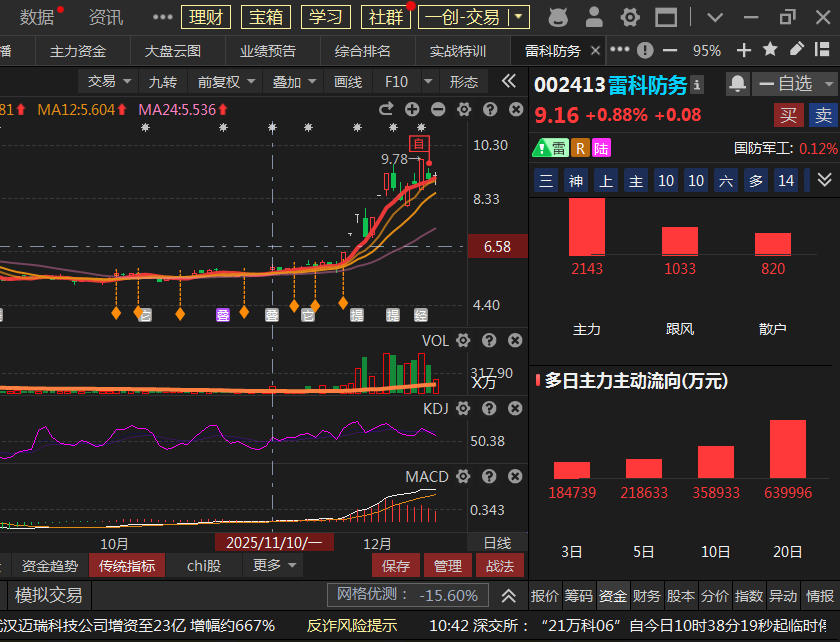Toggle the 九转 chart overlay

tap(162, 82)
